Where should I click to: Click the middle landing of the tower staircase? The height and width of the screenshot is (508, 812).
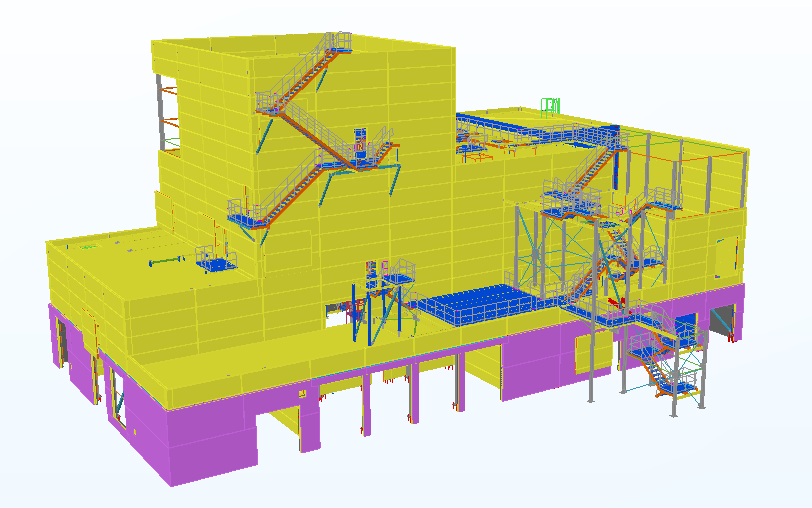point(368,151)
